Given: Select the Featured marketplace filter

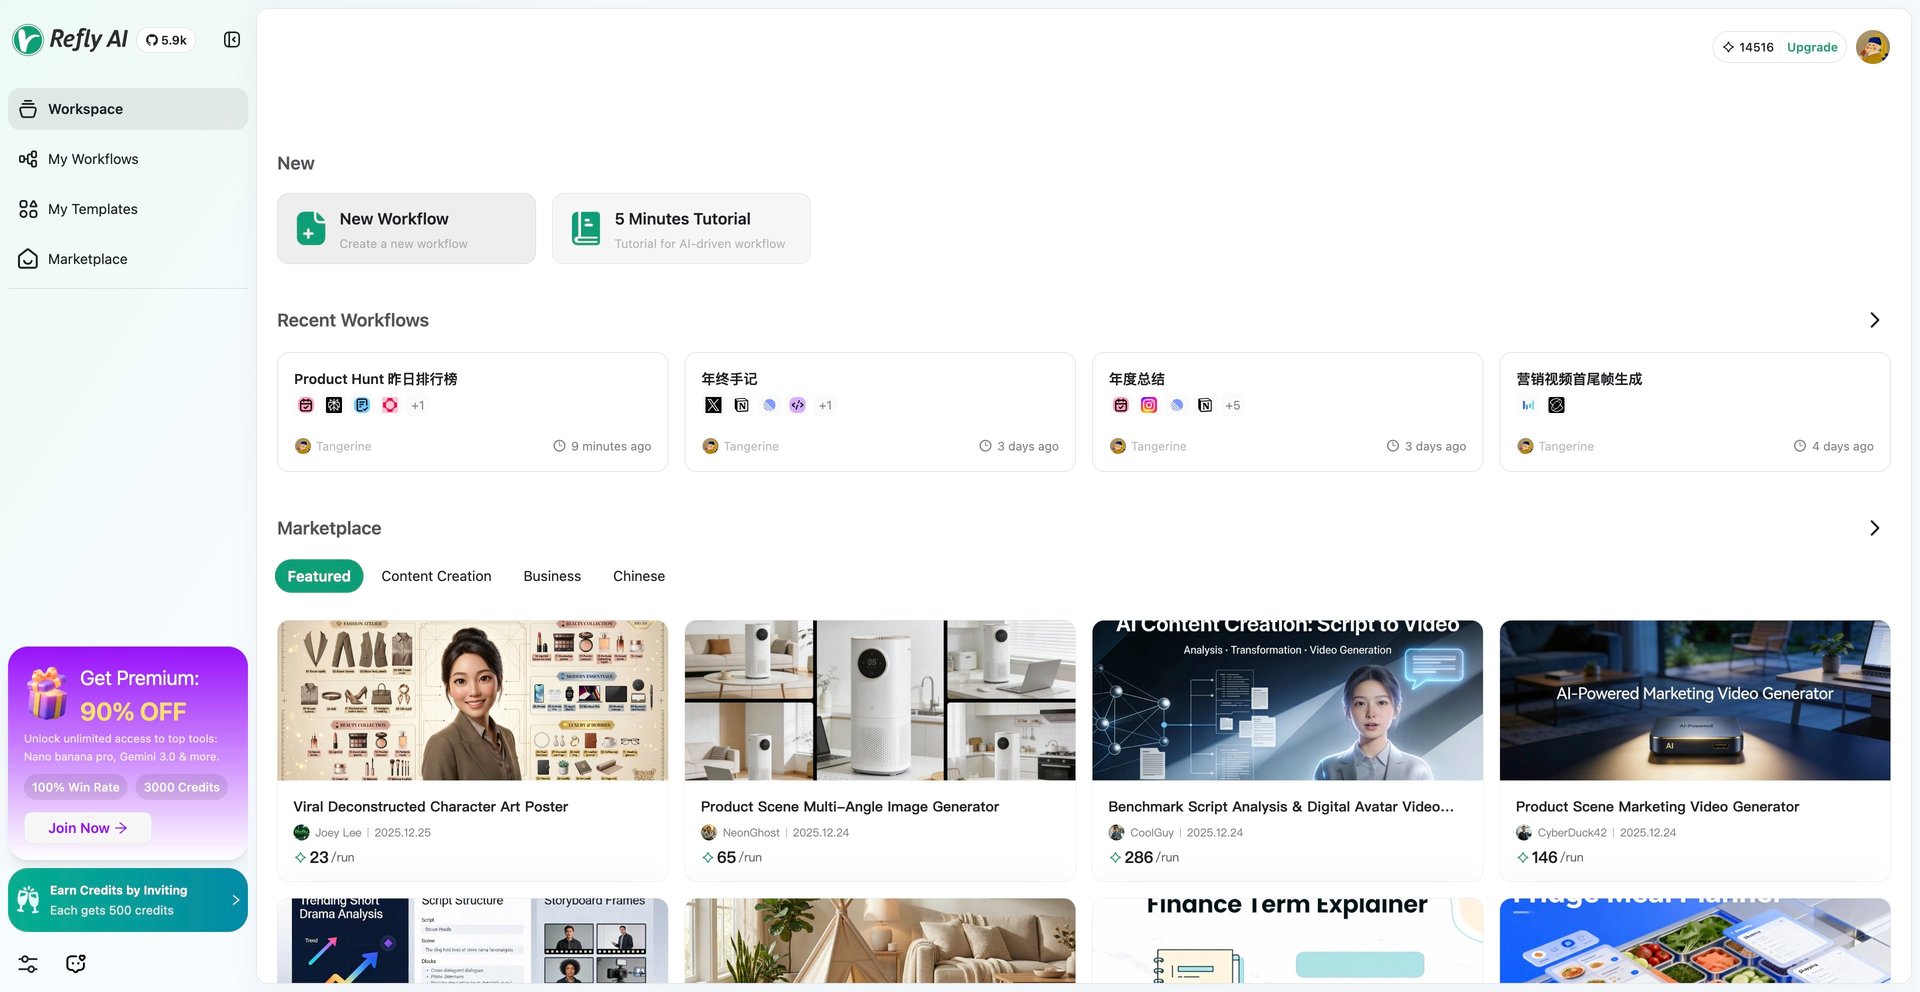Looking at the screenshot, I should pyautogui.click(x=319, y=576).
